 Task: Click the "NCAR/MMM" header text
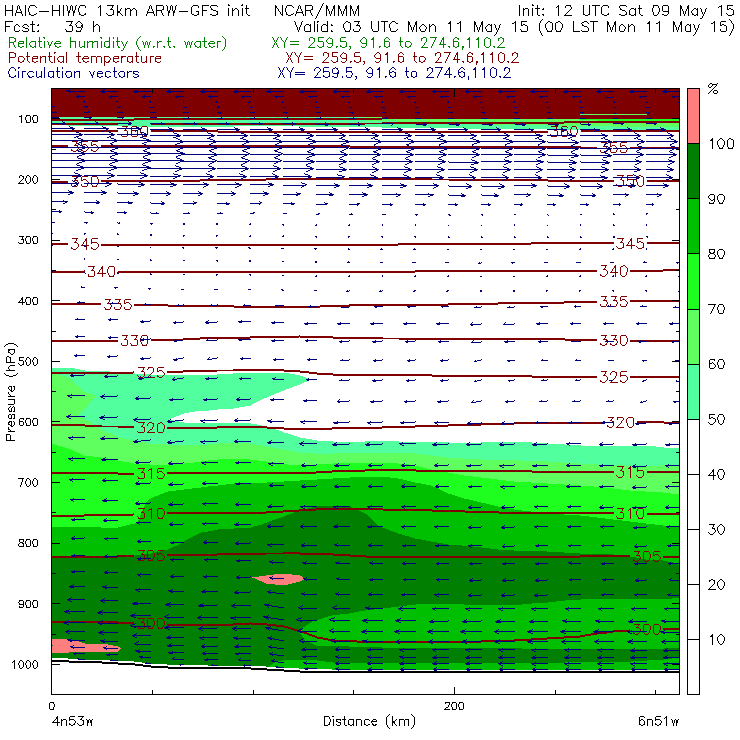317,11
